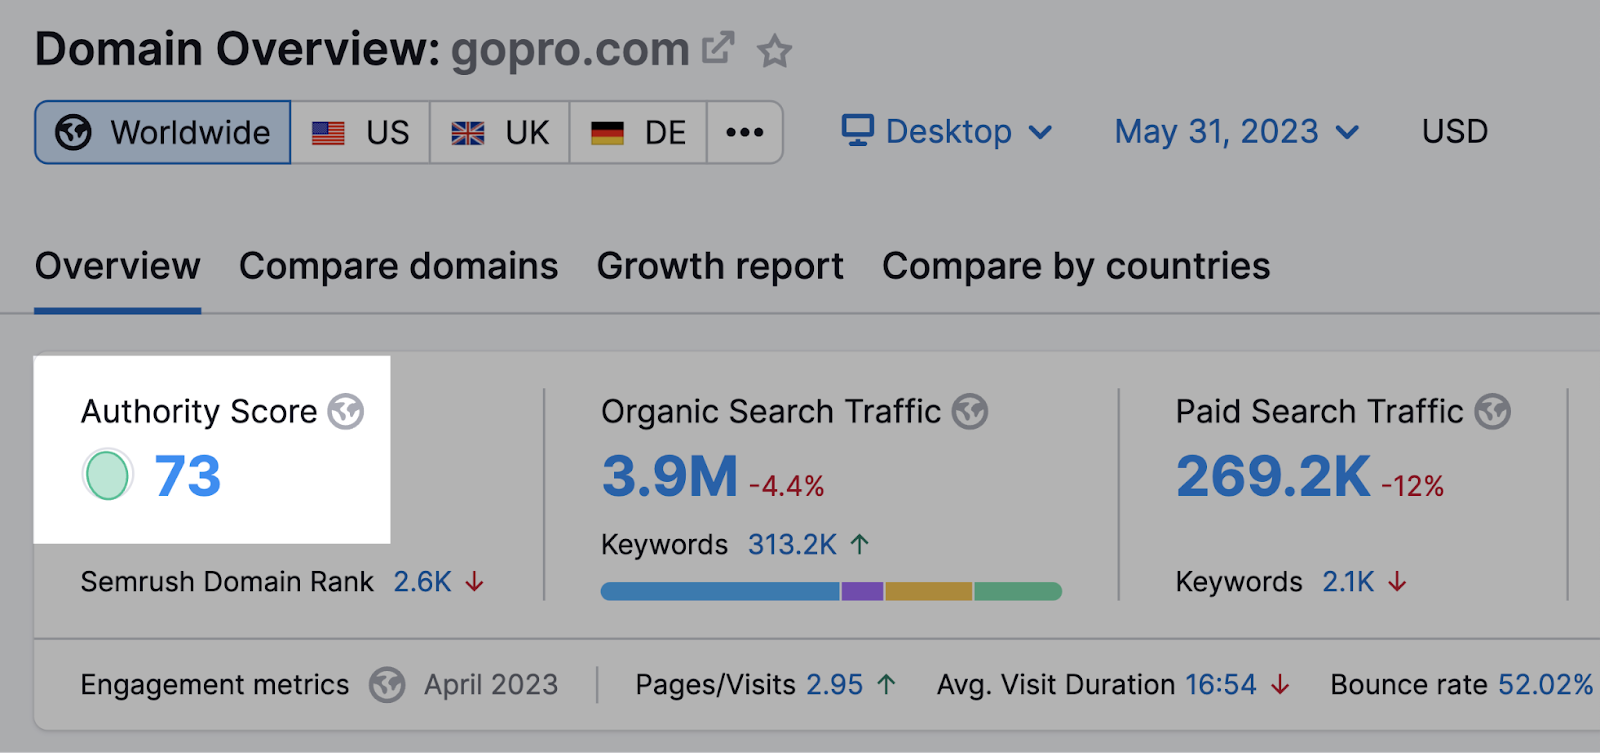Switch database to UK
Viewport: 1600px width, 753px height.
click(x=500, y=132)
